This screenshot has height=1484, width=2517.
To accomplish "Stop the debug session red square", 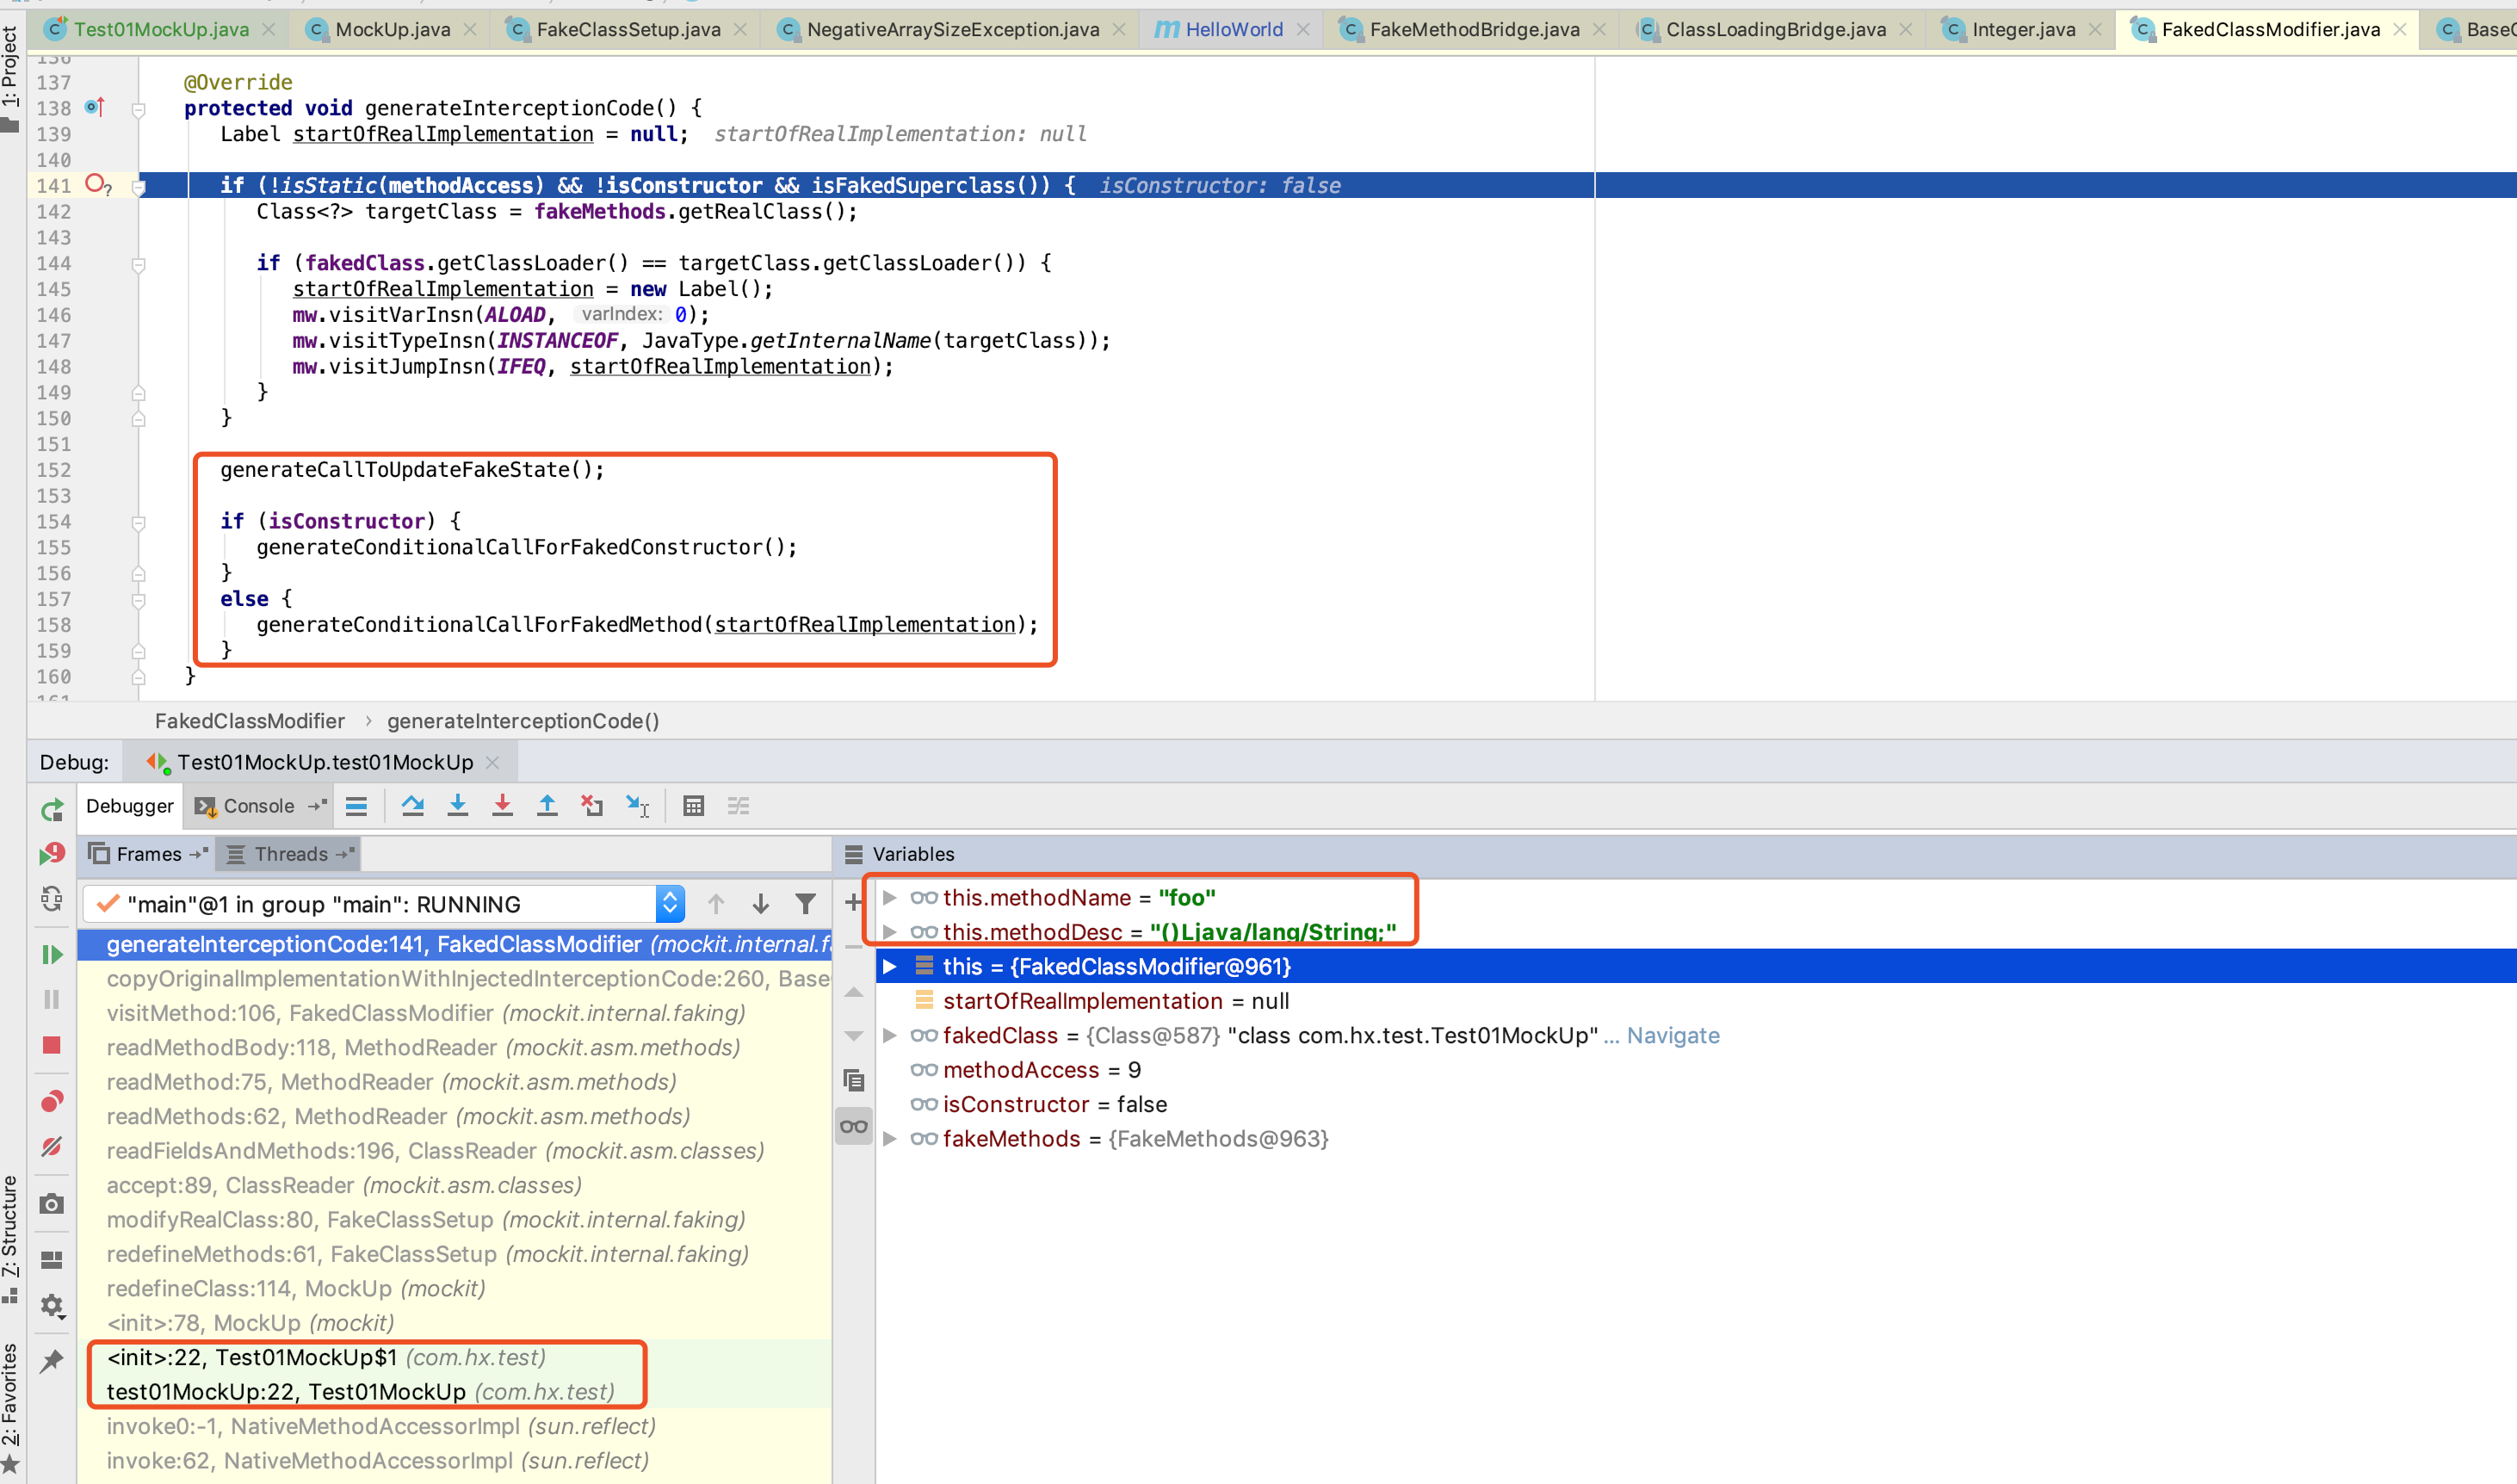I will click(x=52, y=1045).
